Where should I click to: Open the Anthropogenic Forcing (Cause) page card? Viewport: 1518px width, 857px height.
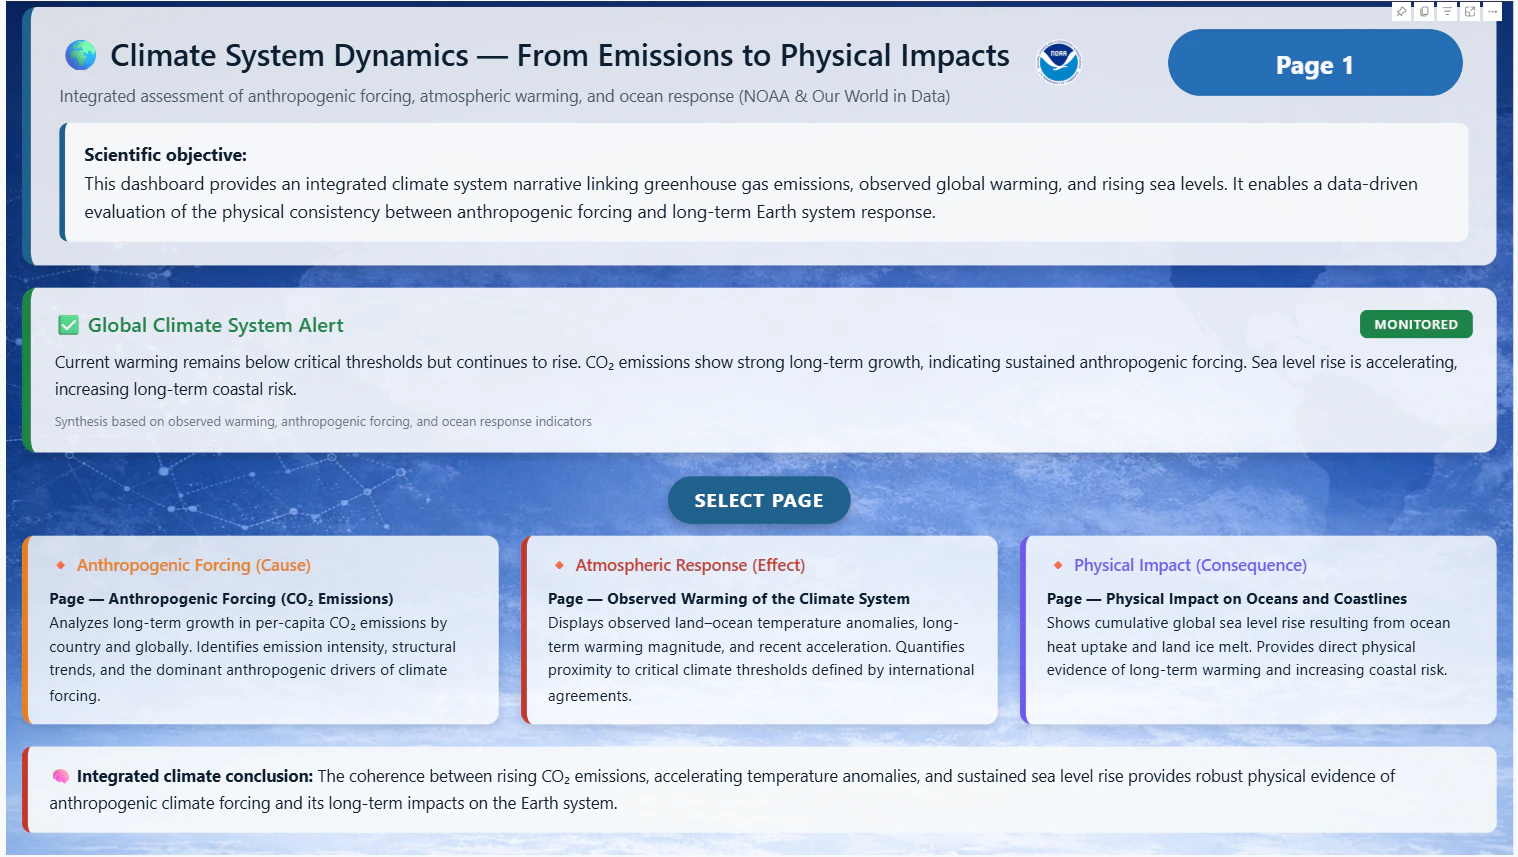click(x=260, y=630)
